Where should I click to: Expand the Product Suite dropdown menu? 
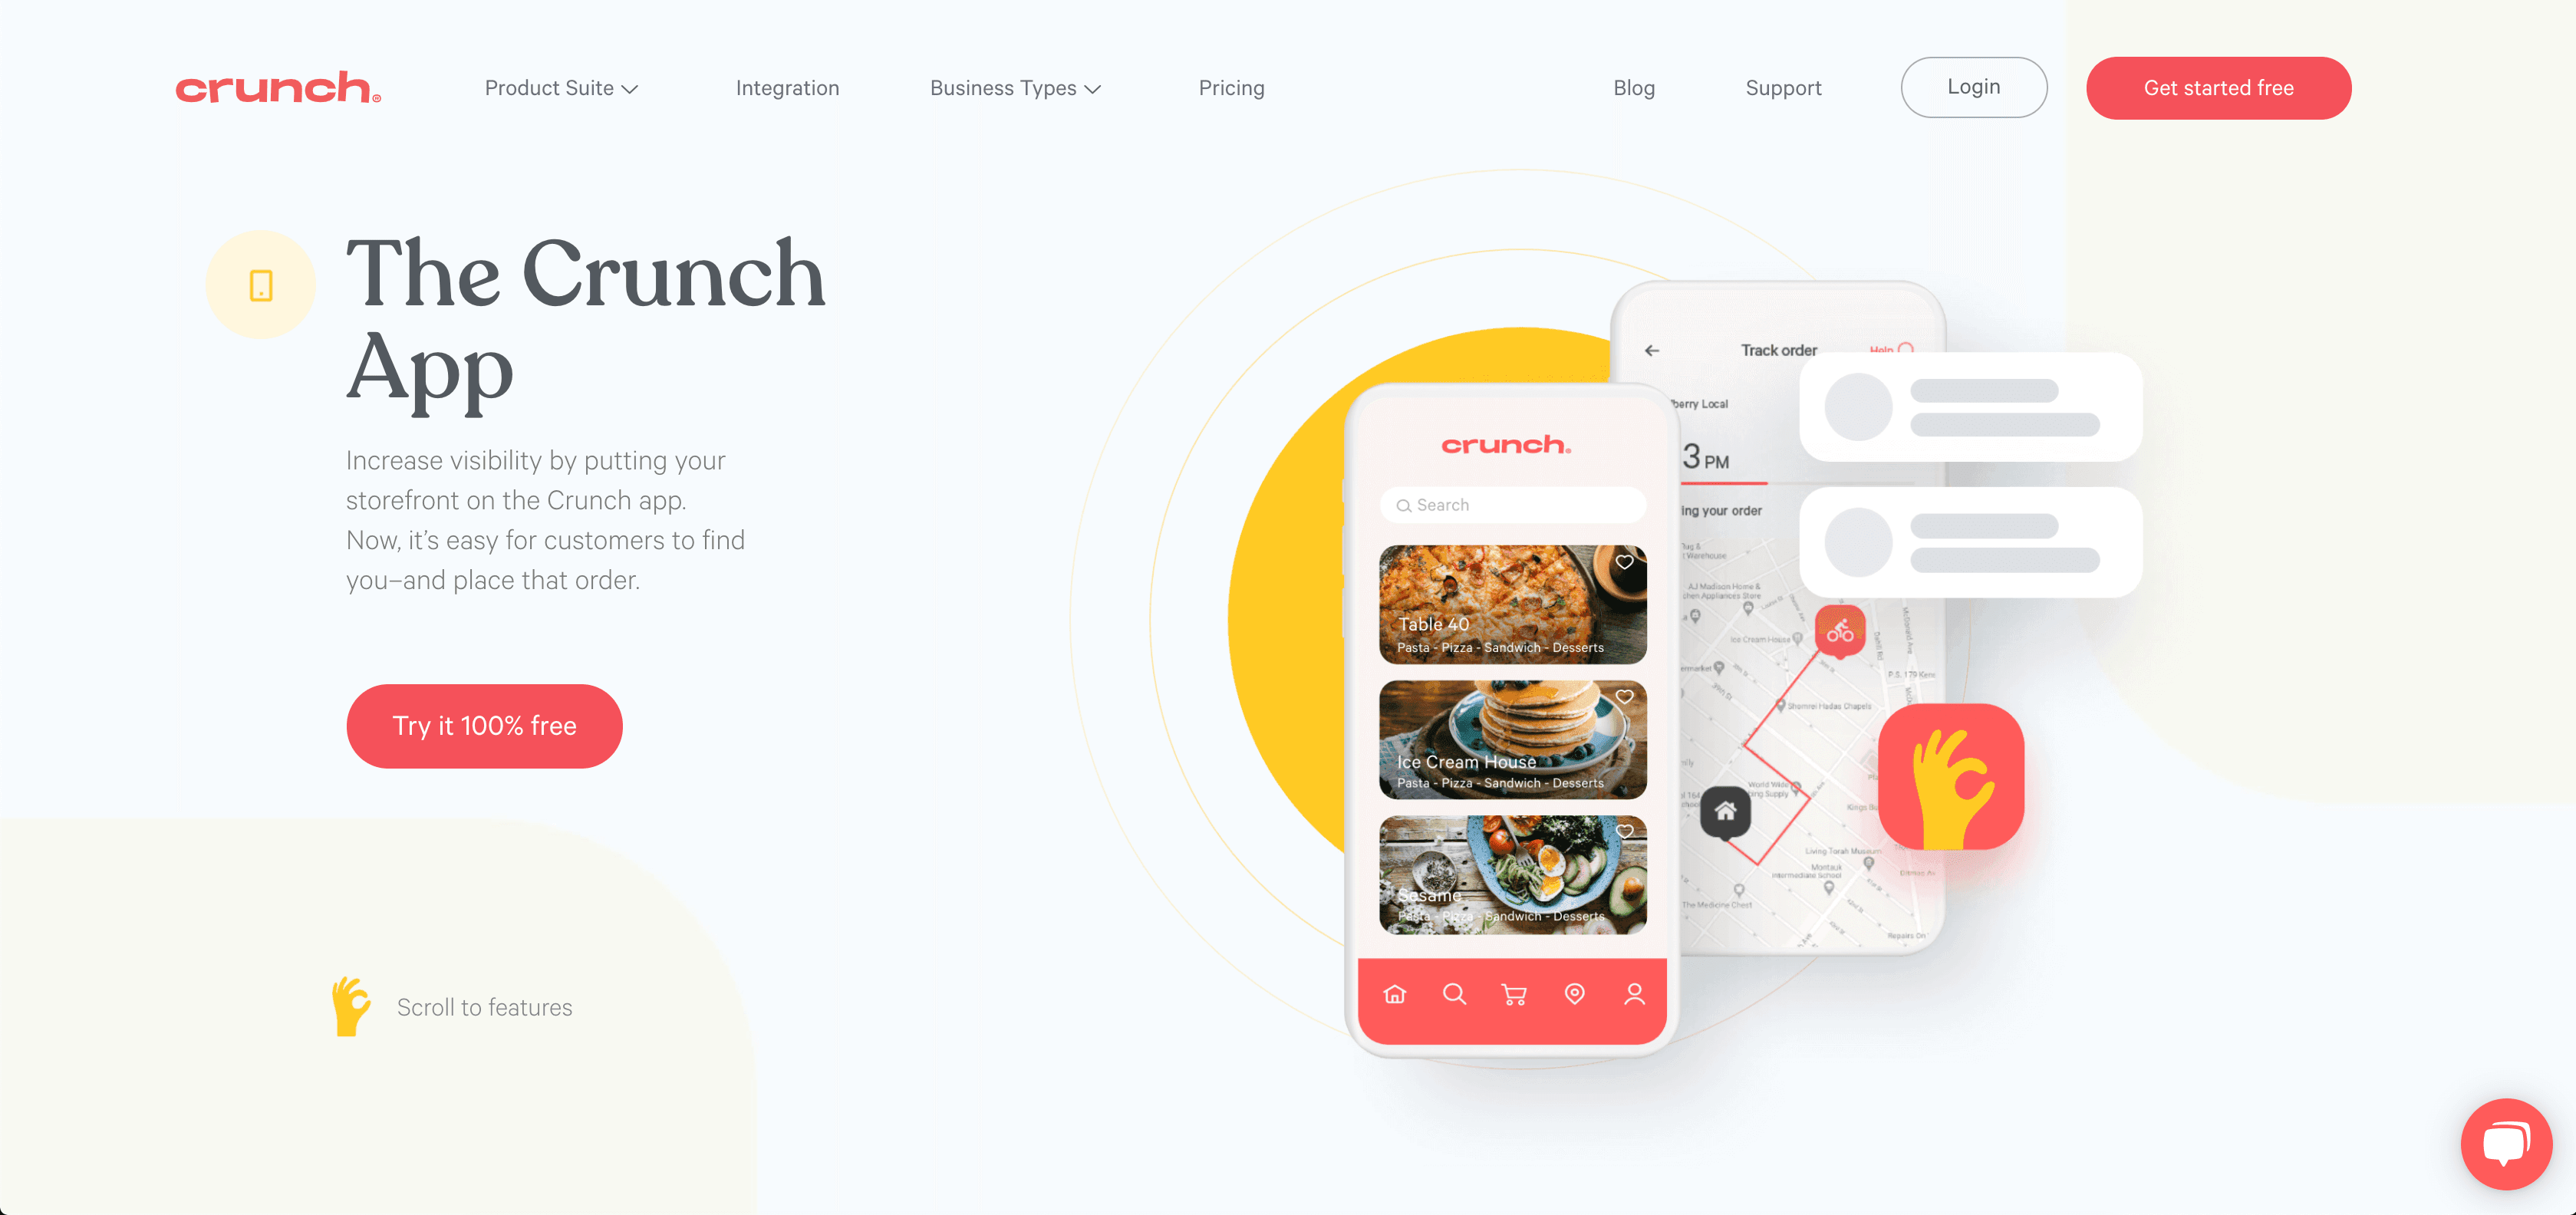pyautogui.click(x=560, y=87)
